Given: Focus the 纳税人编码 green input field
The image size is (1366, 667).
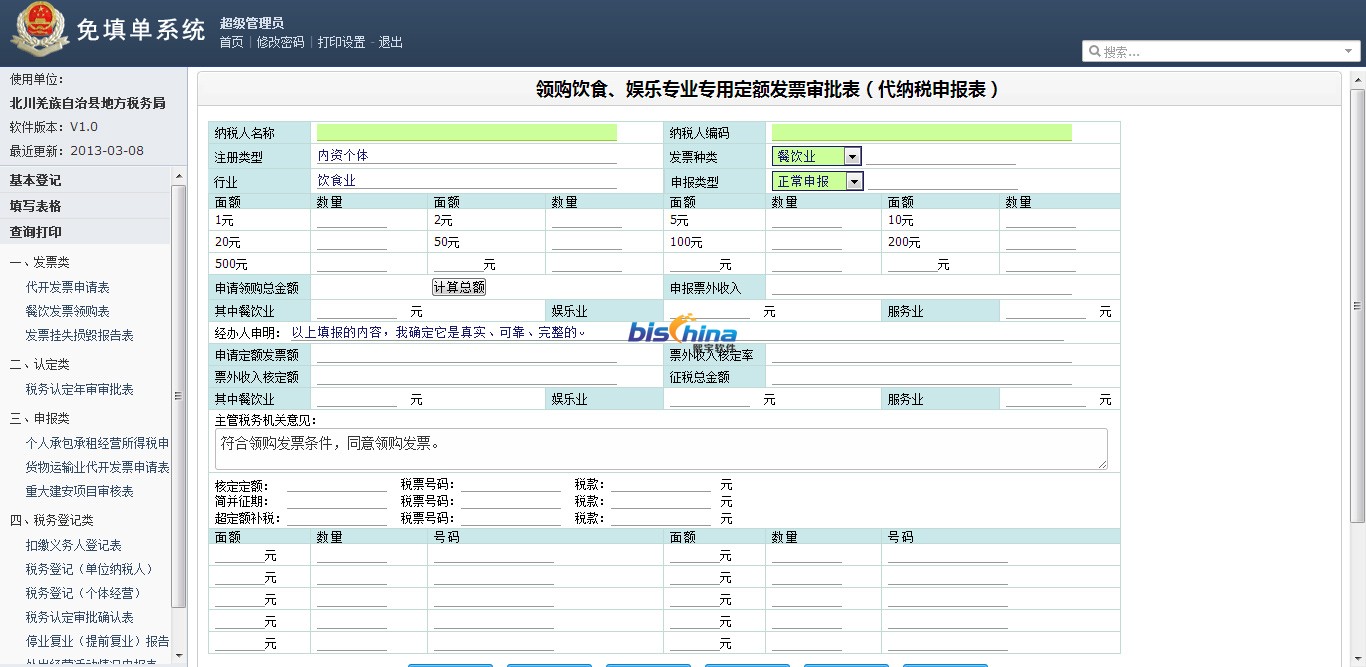Looking at the screenshot, I should (x=922, y=132).
